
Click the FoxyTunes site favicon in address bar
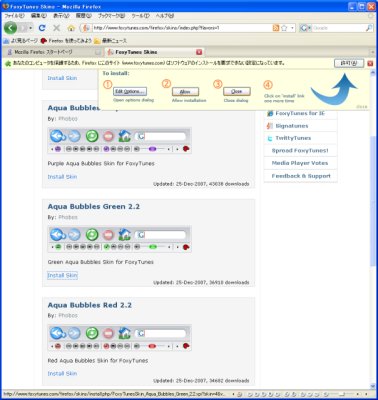(x=86, y=28)
